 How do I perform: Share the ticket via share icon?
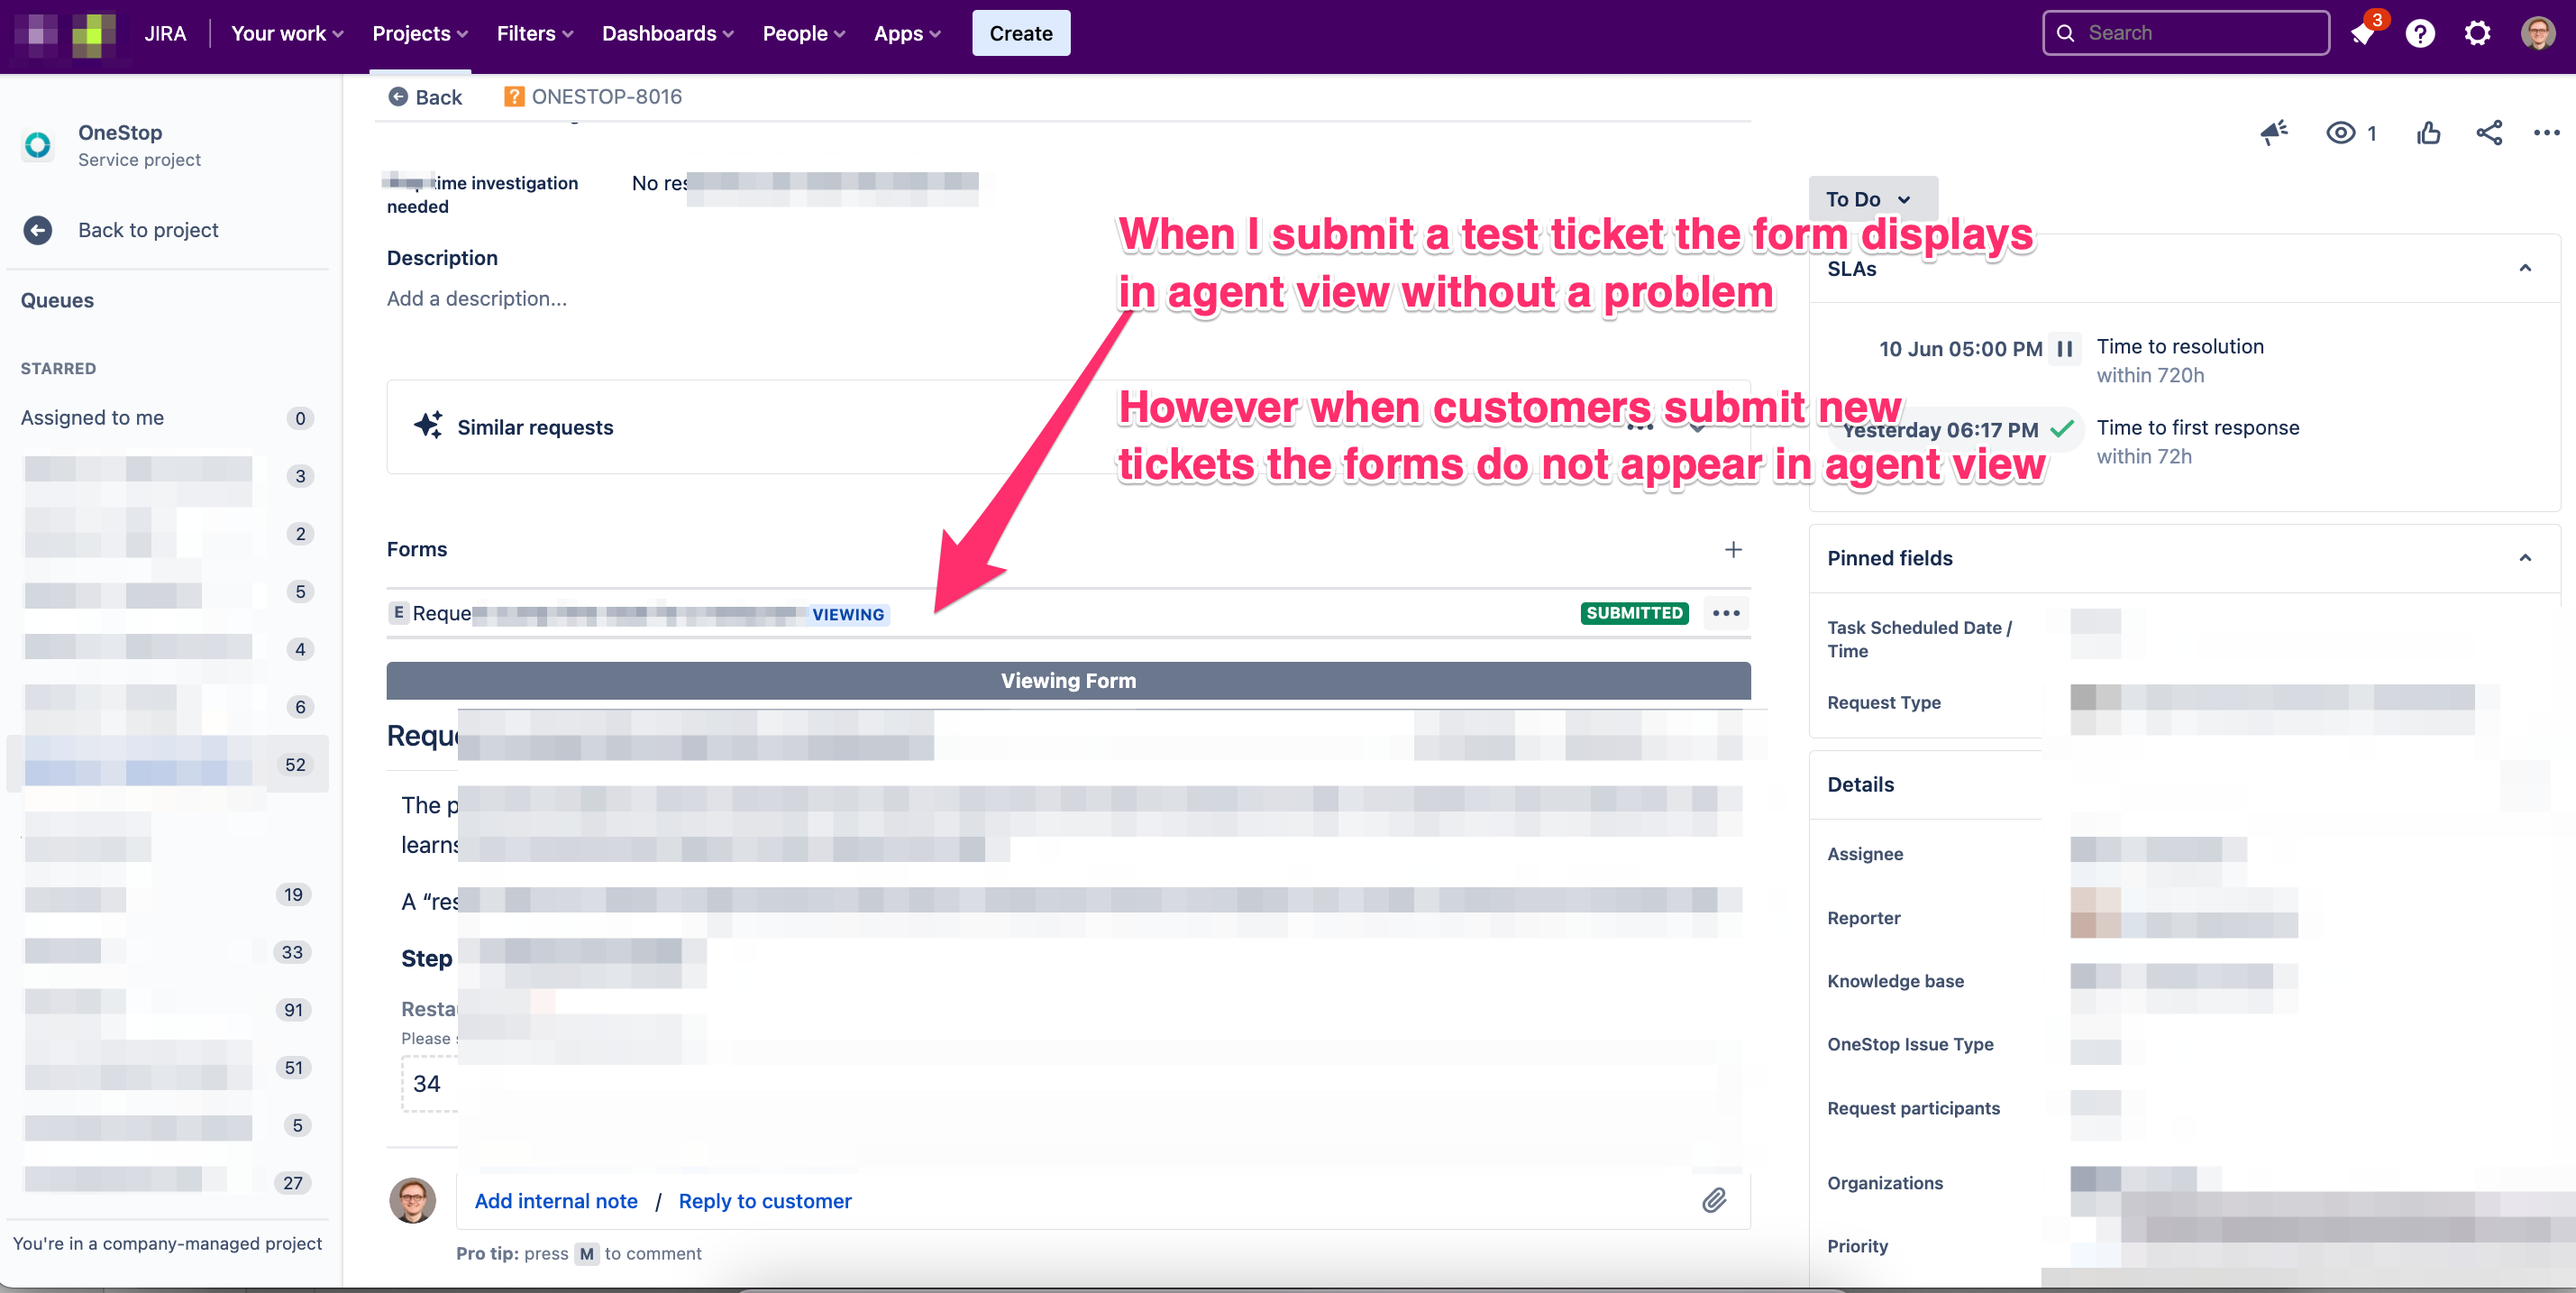(2489, 133)
